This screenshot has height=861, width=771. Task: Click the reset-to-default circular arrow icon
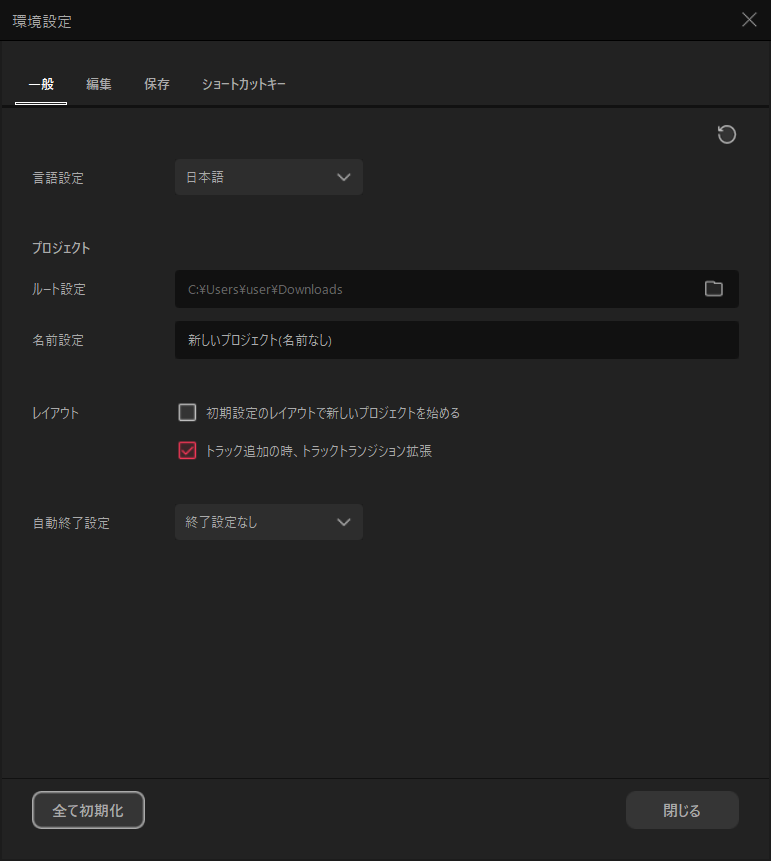(727, 135)
